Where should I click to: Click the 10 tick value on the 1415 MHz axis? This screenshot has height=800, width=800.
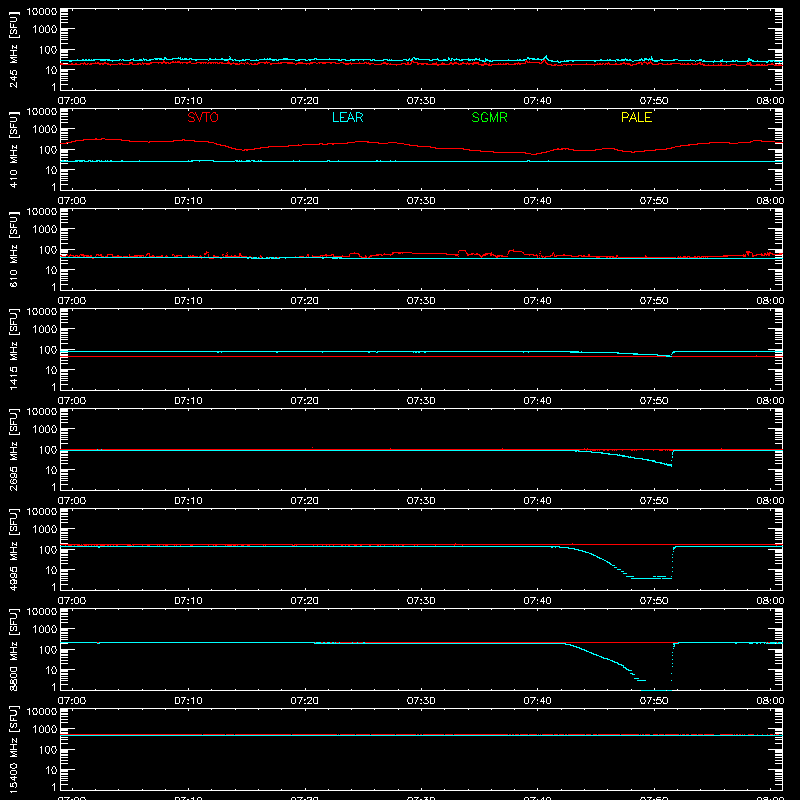[51, 370]
